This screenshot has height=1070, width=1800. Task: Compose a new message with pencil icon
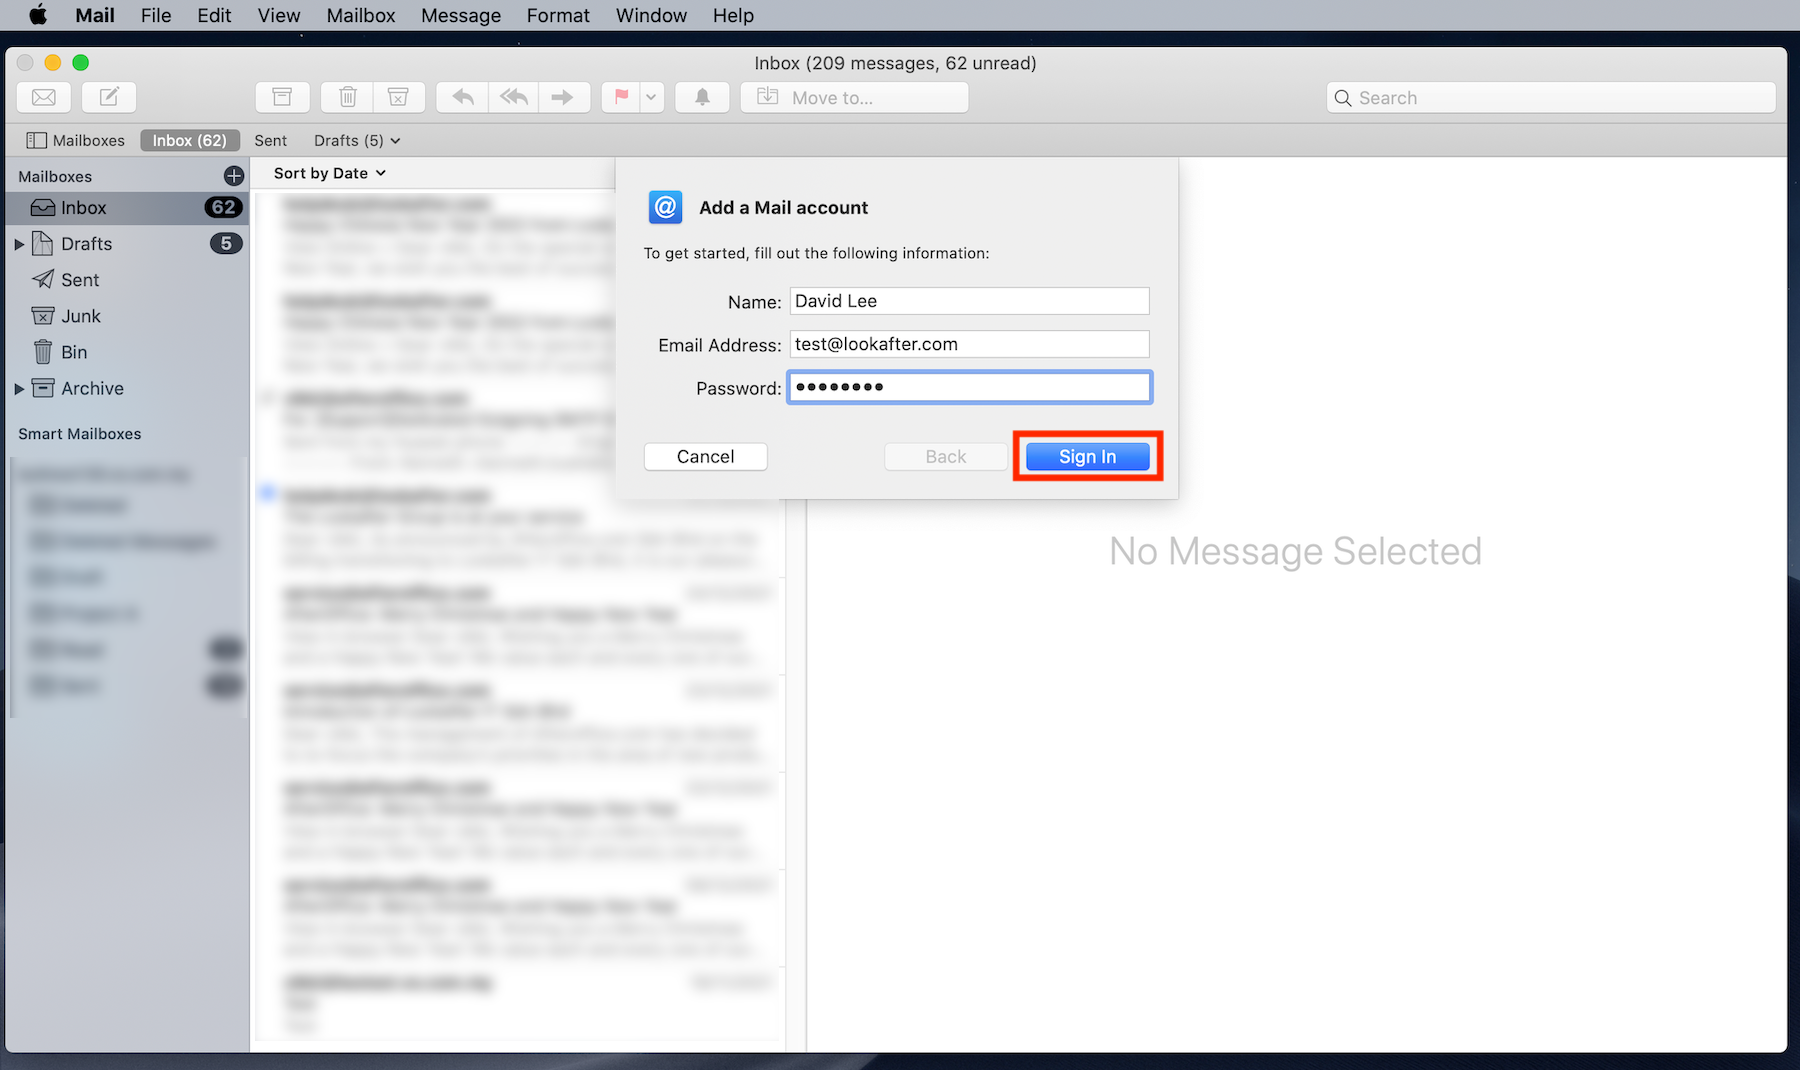(x=109, y=97)
